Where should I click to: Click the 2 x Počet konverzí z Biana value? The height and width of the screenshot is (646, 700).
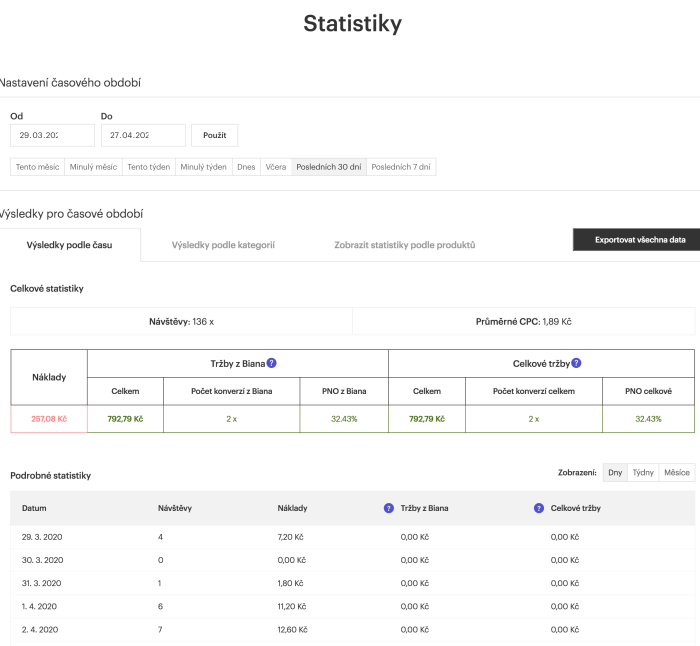click(232, 419)
